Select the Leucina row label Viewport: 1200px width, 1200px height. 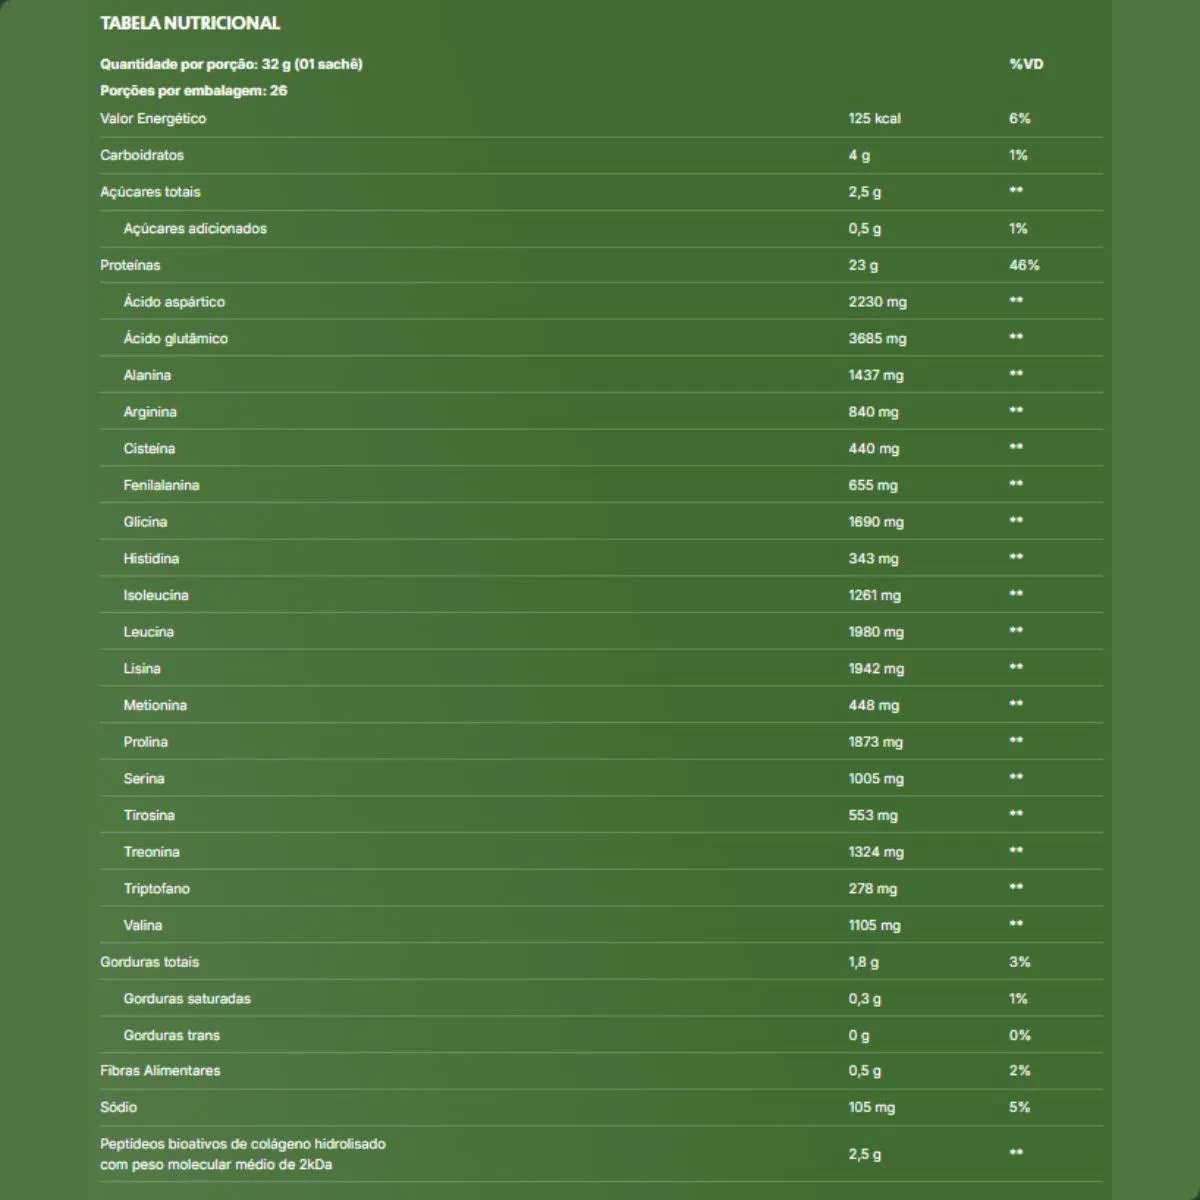click(x=148, y=632)
